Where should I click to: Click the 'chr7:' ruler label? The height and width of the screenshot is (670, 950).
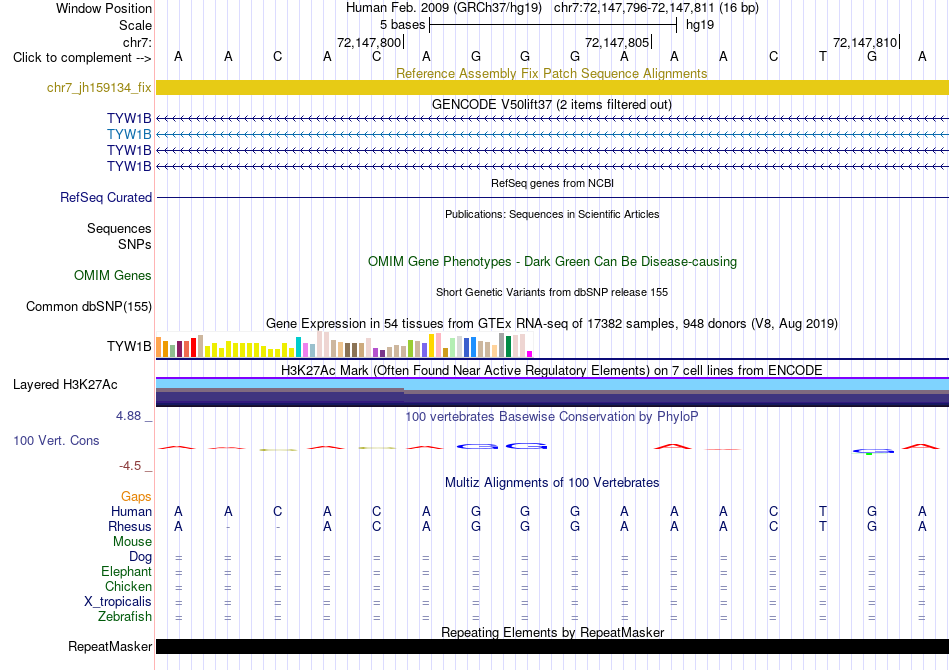[x=137, y=42]
